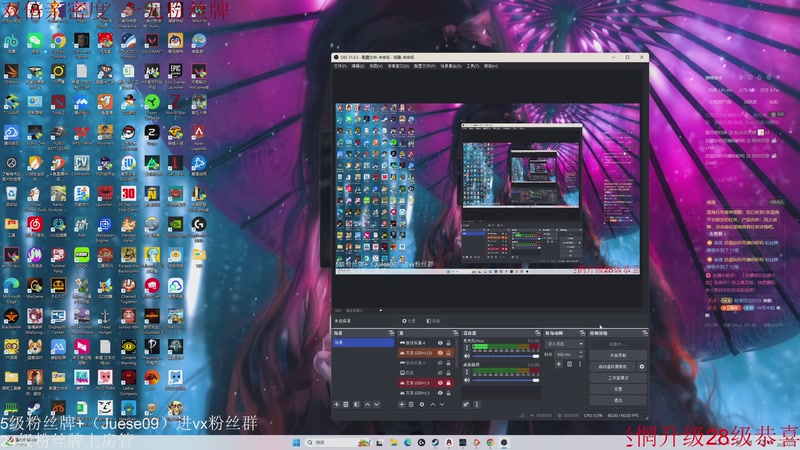Hide the orange text GDI+ (2) source

(x=440, y=353)
